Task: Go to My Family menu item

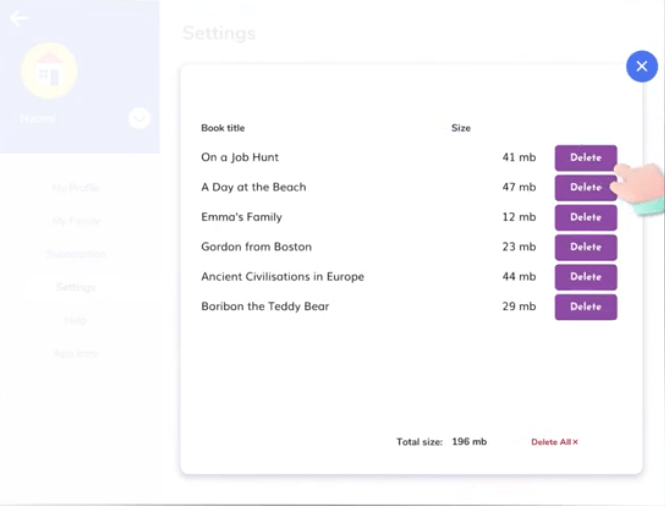Action: coord(76,221)
